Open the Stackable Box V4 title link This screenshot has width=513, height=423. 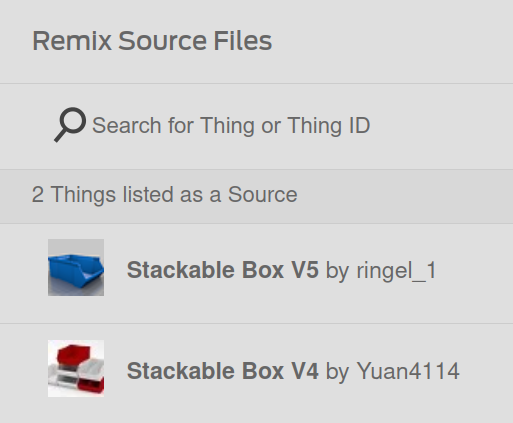click(223, 370)
